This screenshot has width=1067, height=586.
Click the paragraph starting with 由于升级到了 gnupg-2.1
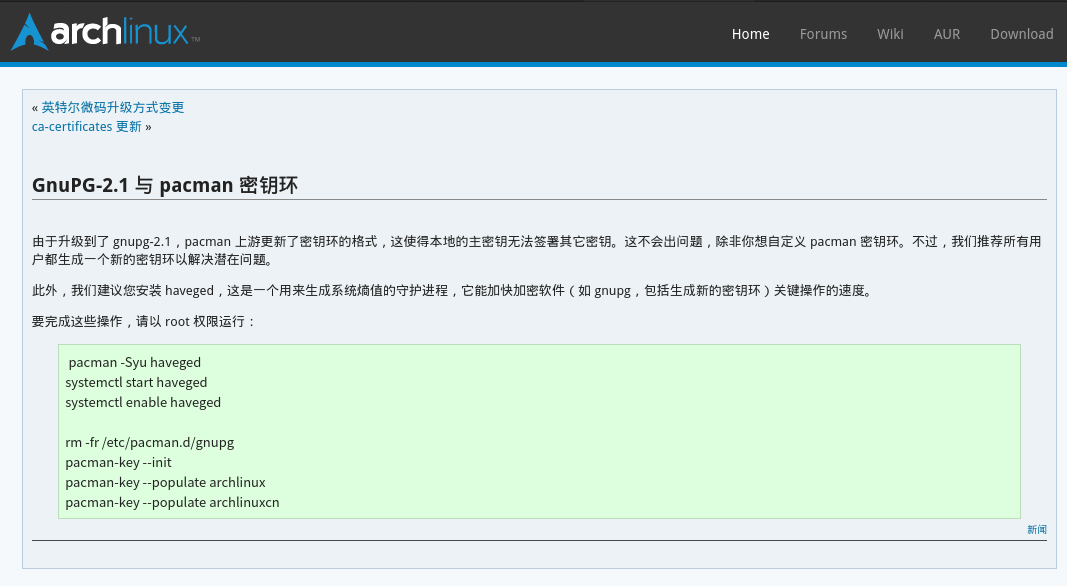(x=537, y=250)
